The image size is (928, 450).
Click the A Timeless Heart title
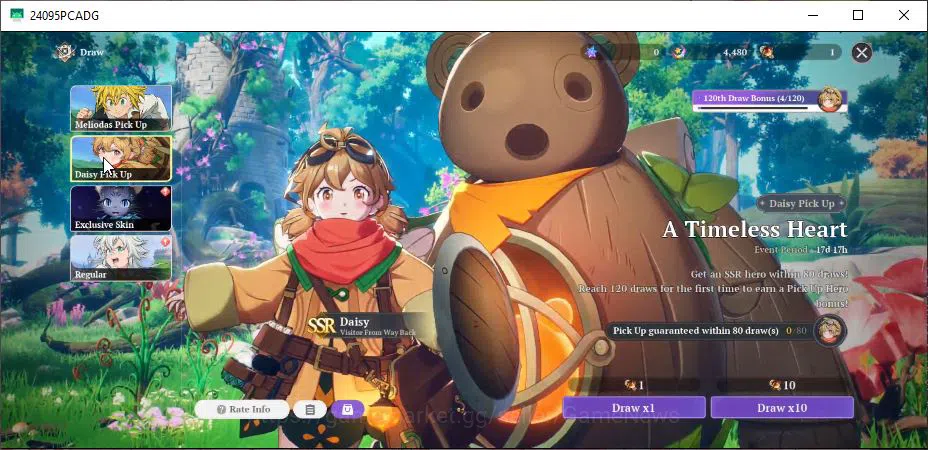point(755,229)
